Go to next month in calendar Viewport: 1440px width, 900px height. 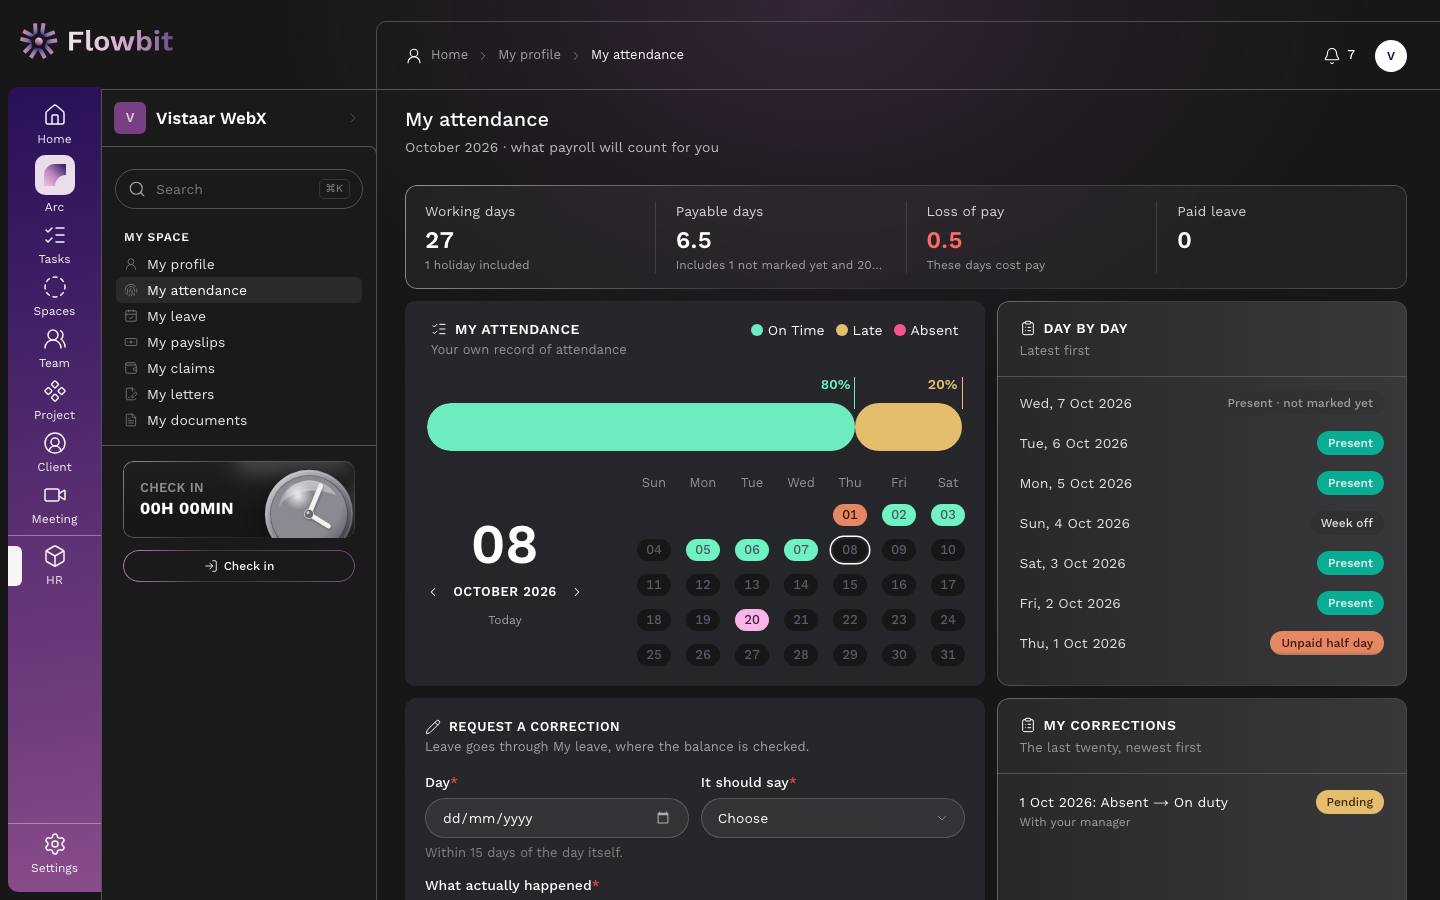coord(577,592)
